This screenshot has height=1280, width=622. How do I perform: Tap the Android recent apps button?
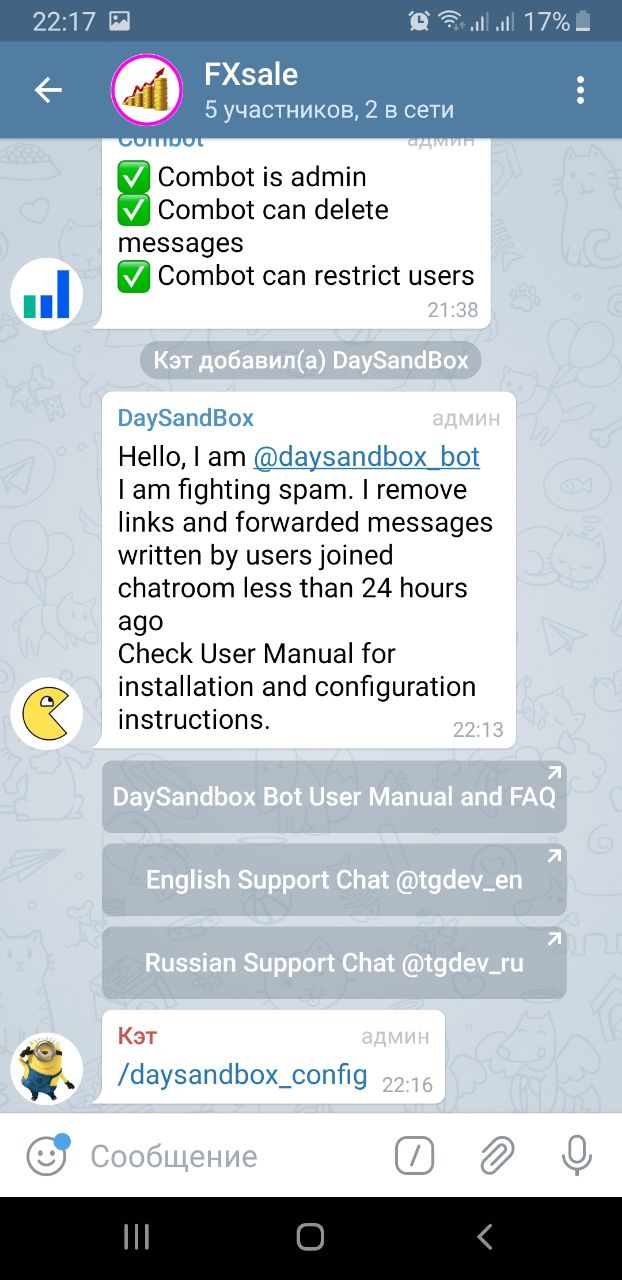coord(136,1237)
